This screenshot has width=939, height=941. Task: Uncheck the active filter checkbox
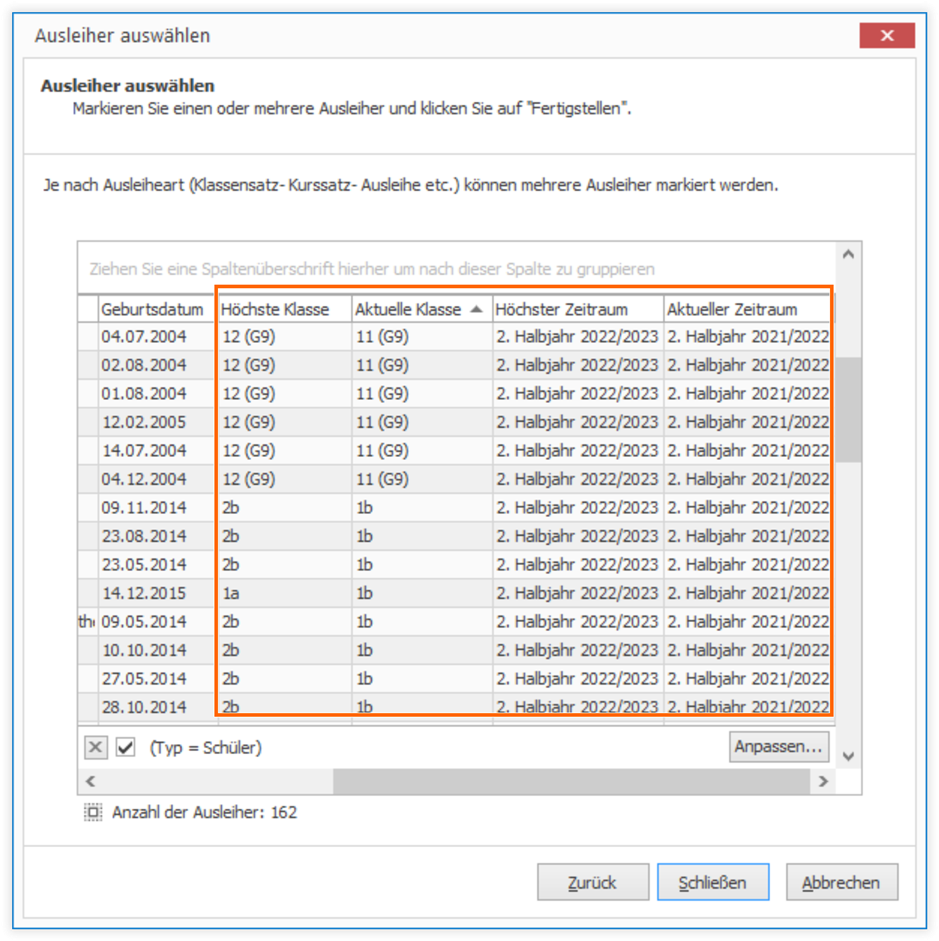tap(125, 747)
